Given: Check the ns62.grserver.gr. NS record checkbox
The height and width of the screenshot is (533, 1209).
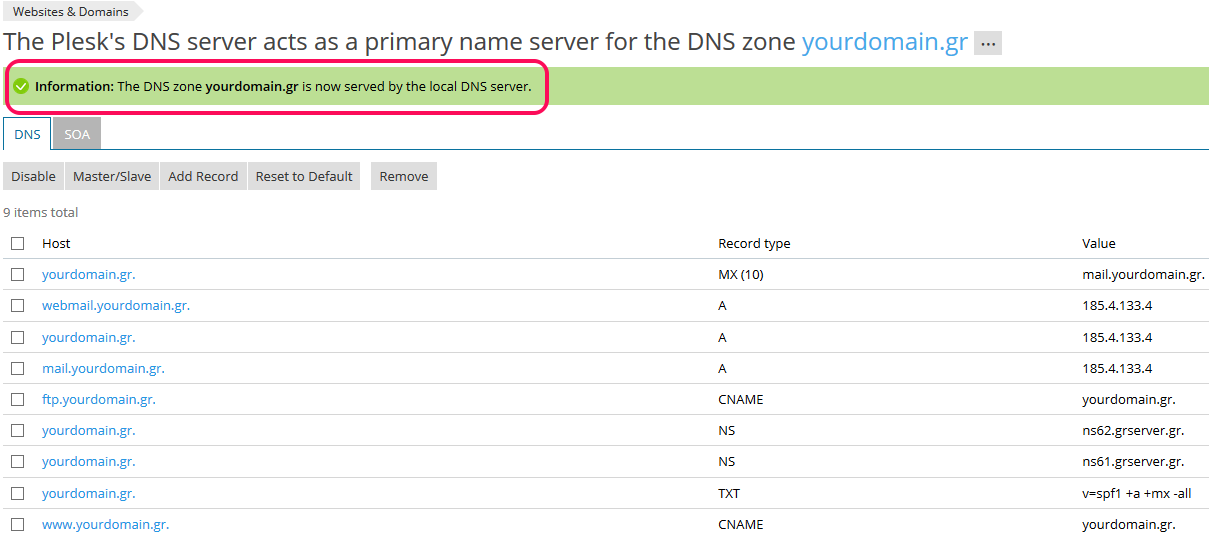Looking at the screenshot, I should [x=17, y=430].
